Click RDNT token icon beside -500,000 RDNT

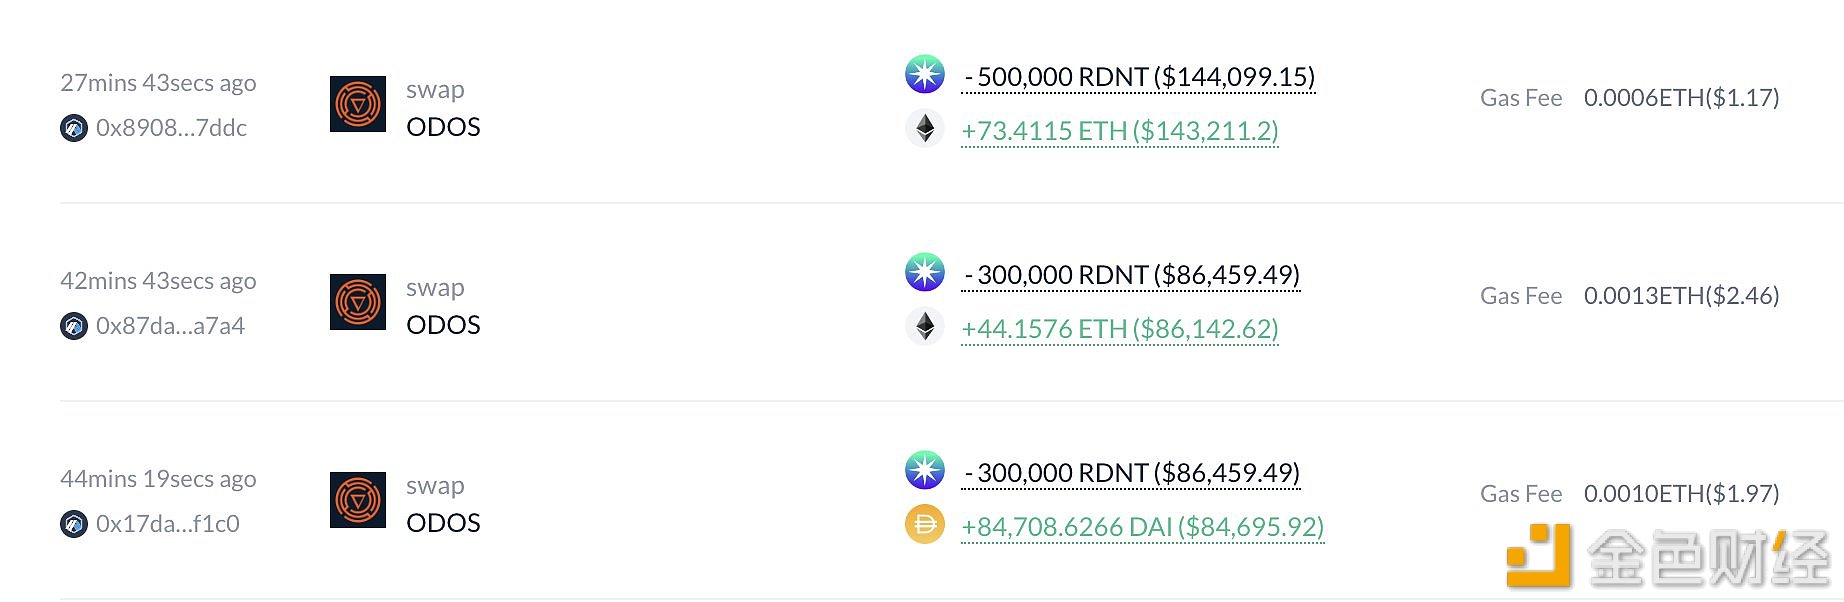tap(925, 74)
